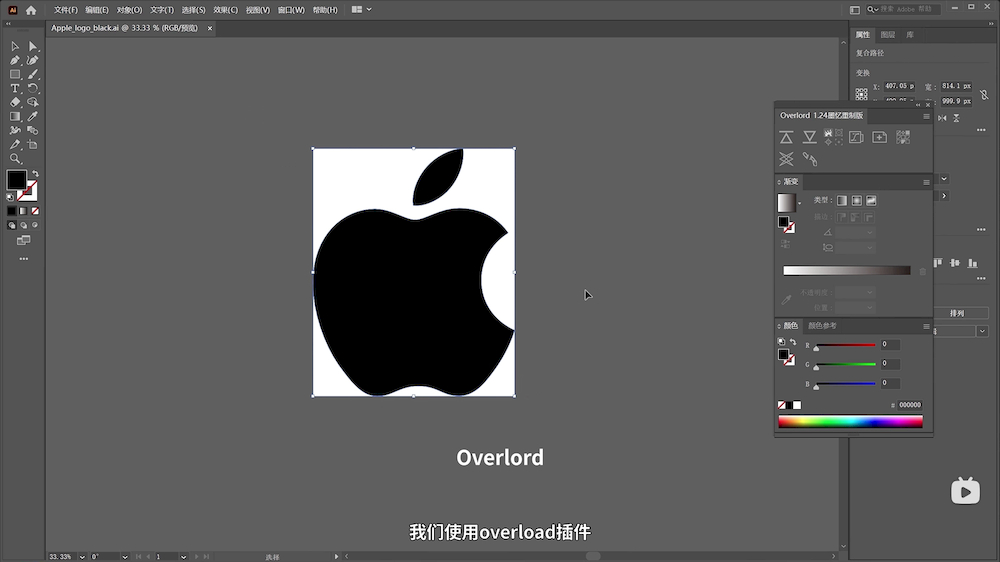Viewport: 1000px width, 562px height.
Task: Select the Width/Warp tool
Action: [x=15, y=130]
